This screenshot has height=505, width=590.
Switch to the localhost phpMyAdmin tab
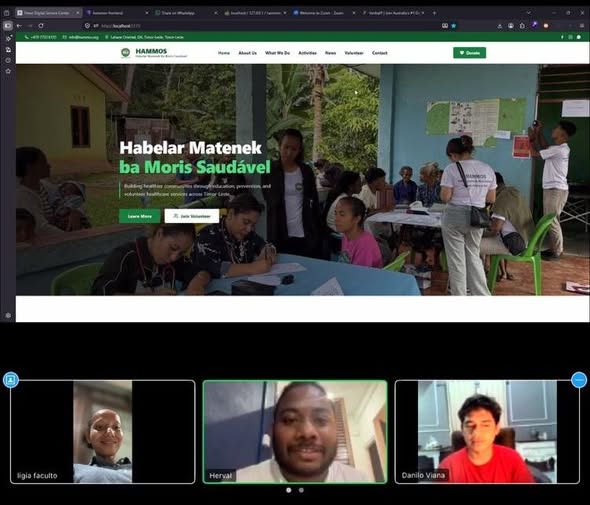pos(255,13)
